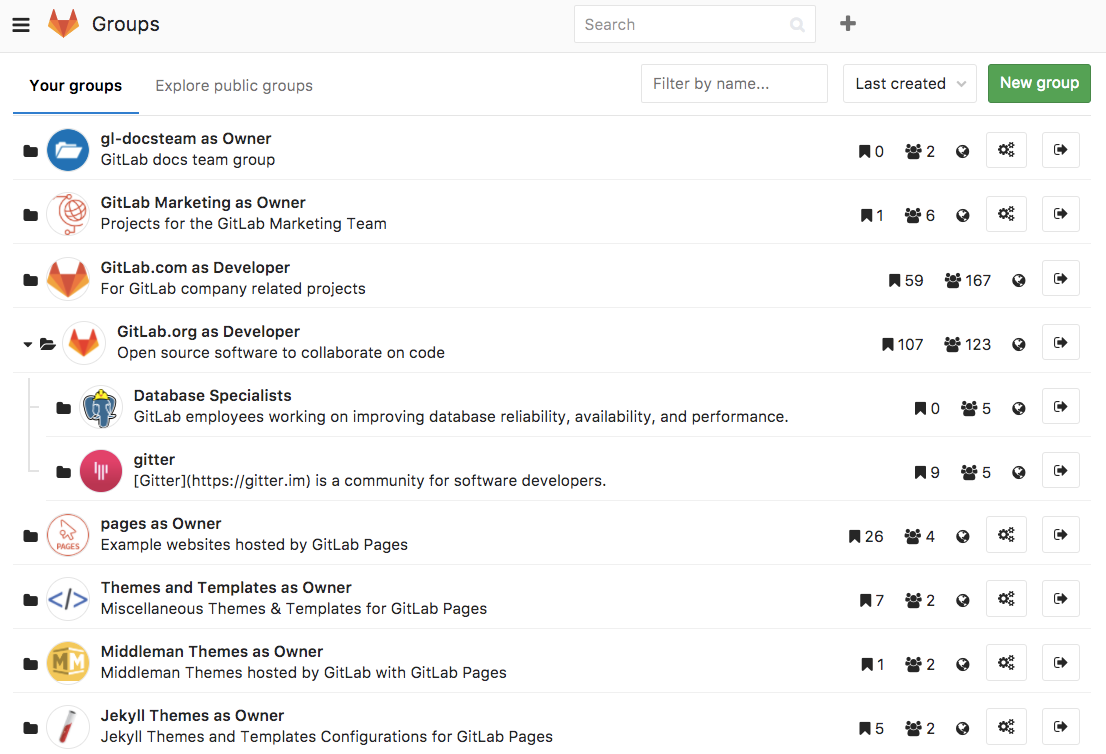1106x754 pixels.
Task: Leave the GitLab.org group via exit icon
Action: tap(1060, 342)
